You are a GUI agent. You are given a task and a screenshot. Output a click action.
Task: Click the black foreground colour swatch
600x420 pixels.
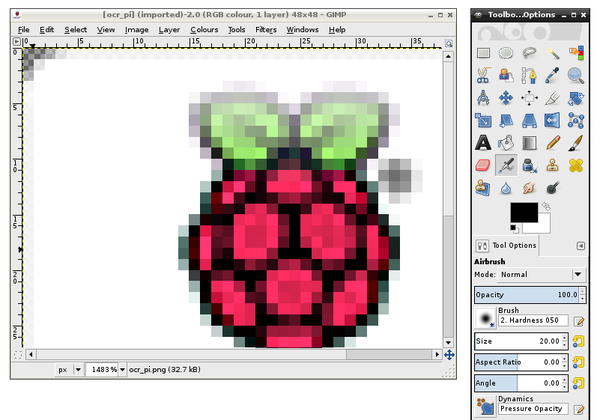point(524,212)
